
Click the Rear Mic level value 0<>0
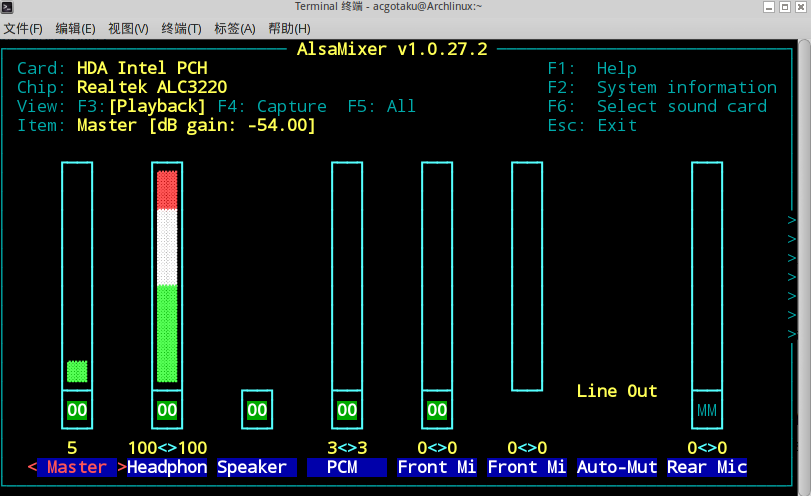click(x=707, y=448)
